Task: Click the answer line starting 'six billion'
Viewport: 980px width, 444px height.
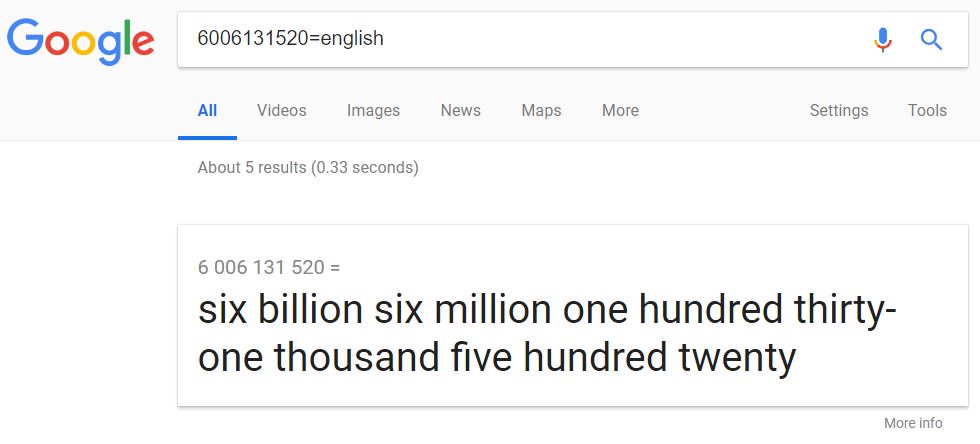Action: [x=547, y=311]
